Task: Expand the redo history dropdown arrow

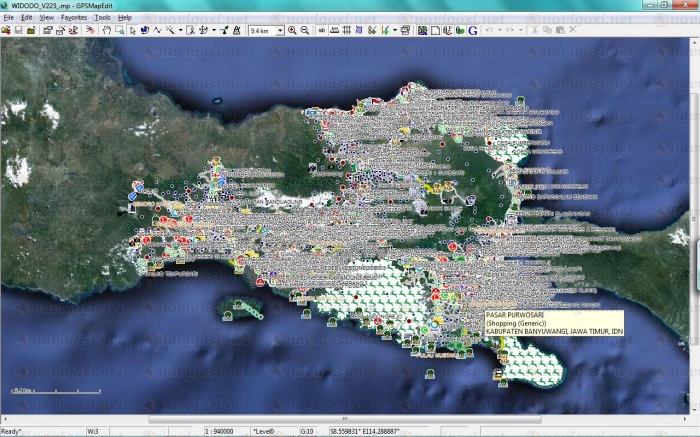Action: [521, 30]
